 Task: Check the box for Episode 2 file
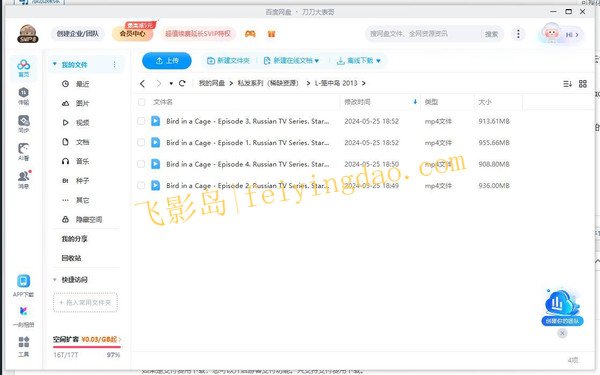pyautogui.click(x=141, y=185)
